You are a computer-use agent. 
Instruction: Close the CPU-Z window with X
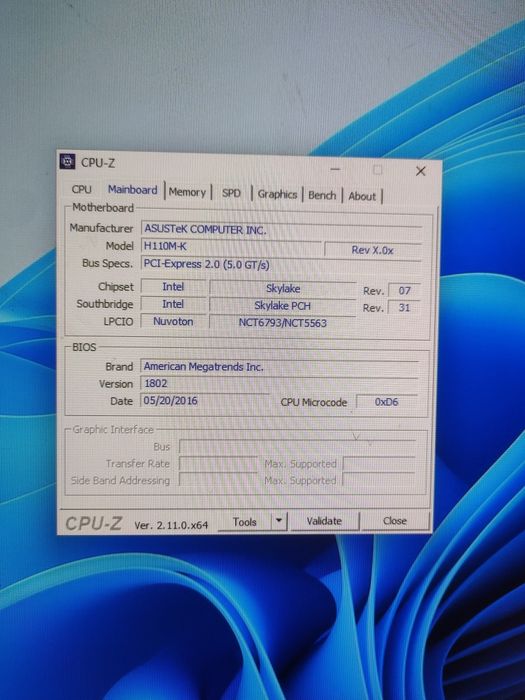pos(421,171)
